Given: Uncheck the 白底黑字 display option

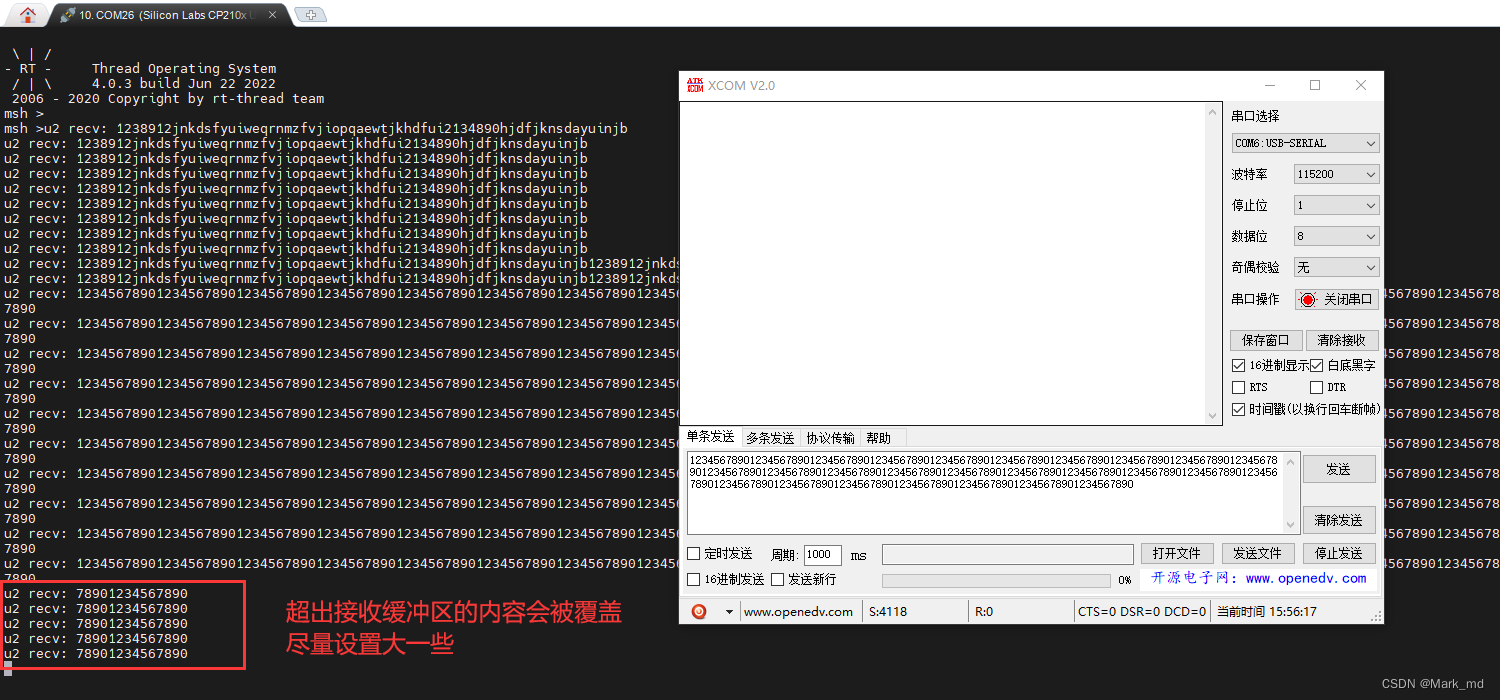Looking at the screenshot, I should pos(1319,365).
